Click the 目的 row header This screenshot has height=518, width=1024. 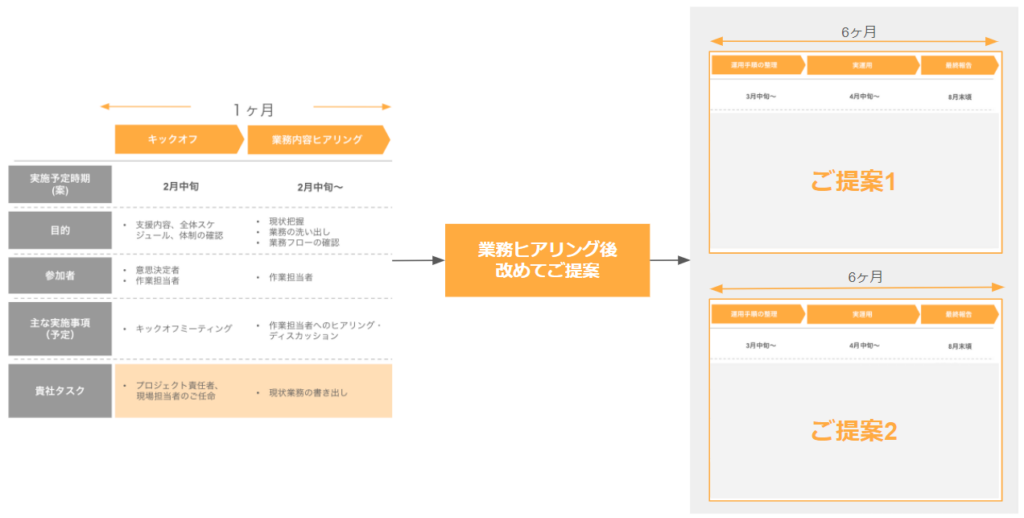60,230
